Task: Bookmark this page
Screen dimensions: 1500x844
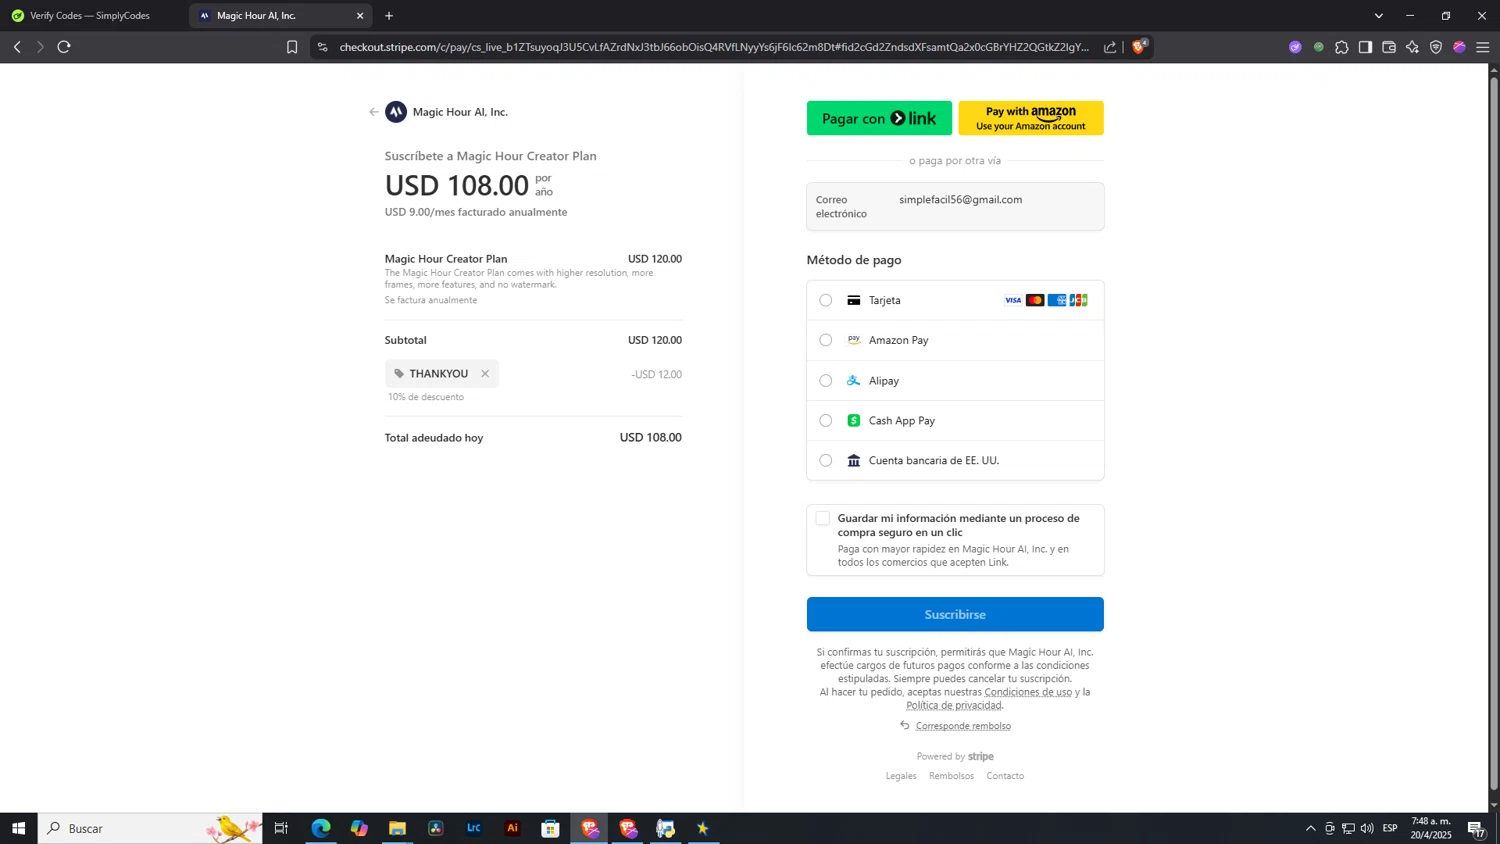Action: click(x=292, y=47)
